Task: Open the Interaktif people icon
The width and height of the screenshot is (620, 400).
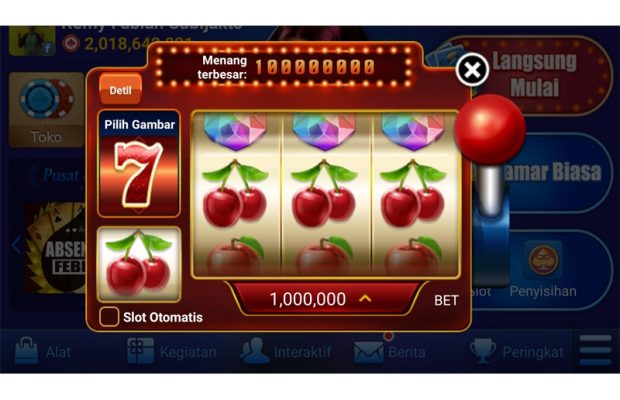Action: pyautogui.click(x=254, y=351)
